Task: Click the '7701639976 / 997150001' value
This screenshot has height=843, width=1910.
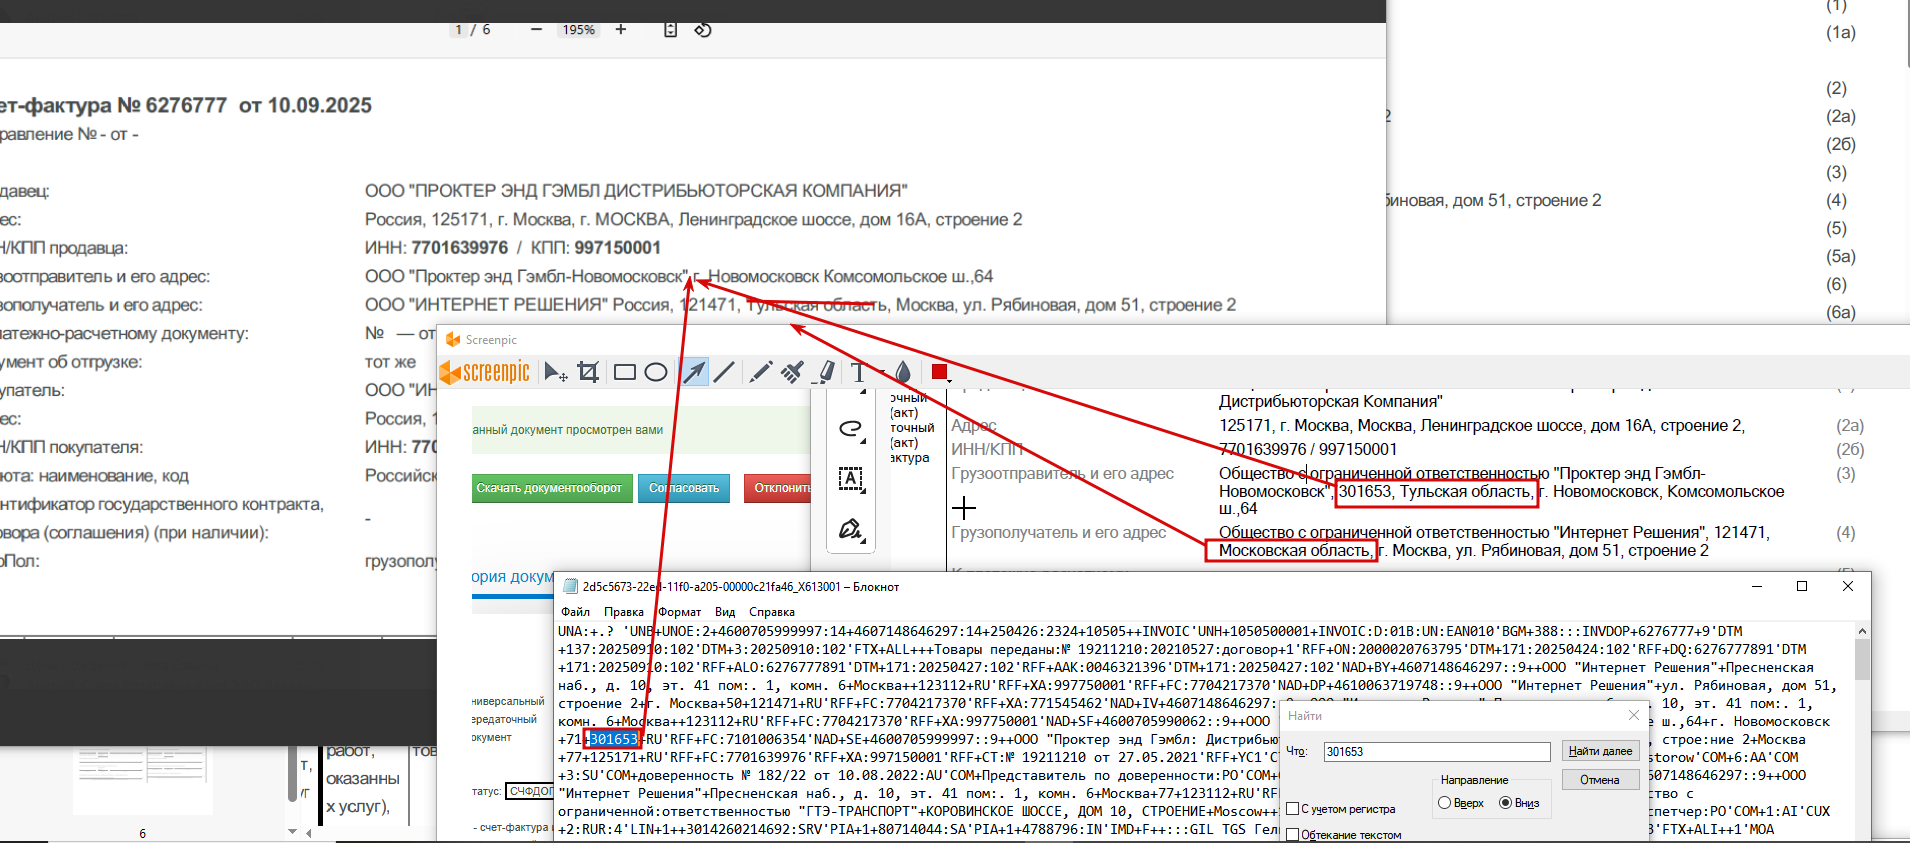Action: (x=1308, y=449)
